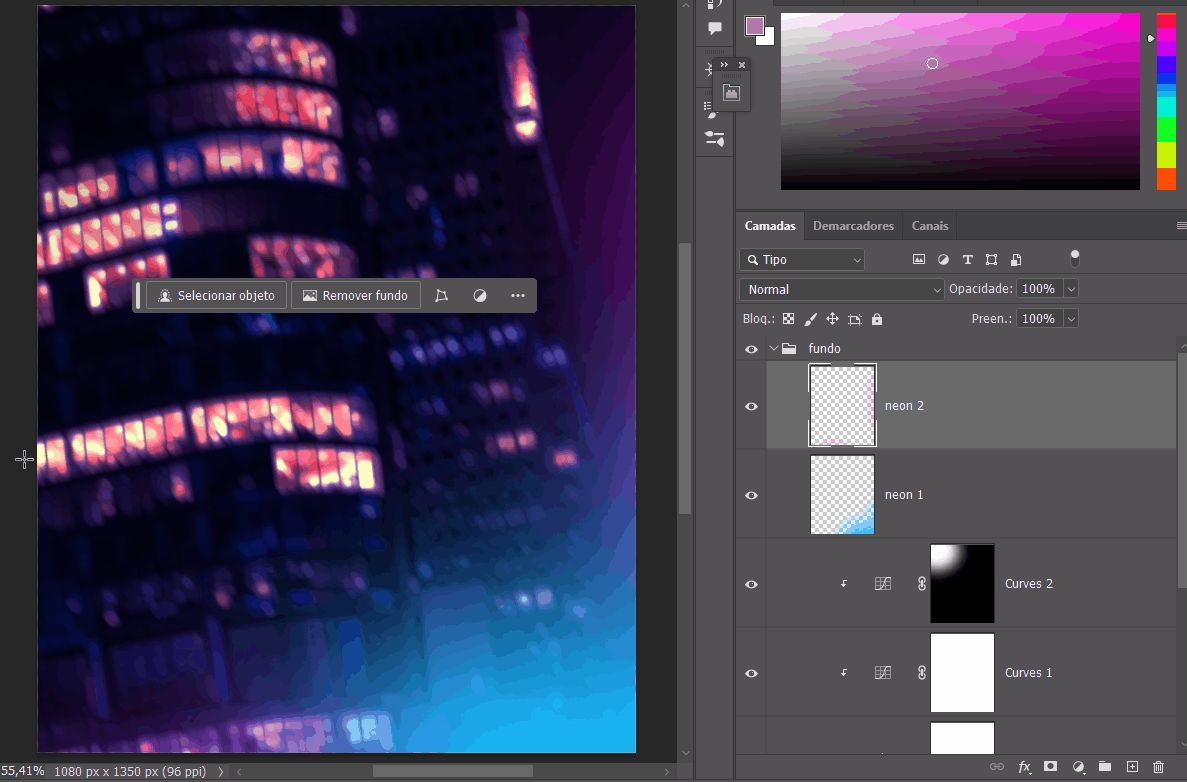Image resolution: width=1187 pixels, height=782 pixels.
Task: Click the fundo group folder icon
Action: [789, 348]
